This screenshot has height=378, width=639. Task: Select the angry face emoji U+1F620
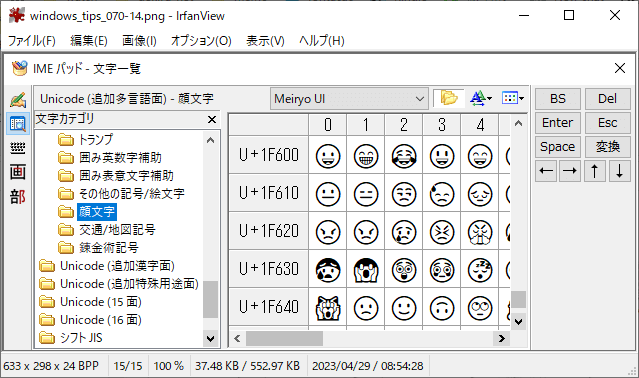click(328, 232)
